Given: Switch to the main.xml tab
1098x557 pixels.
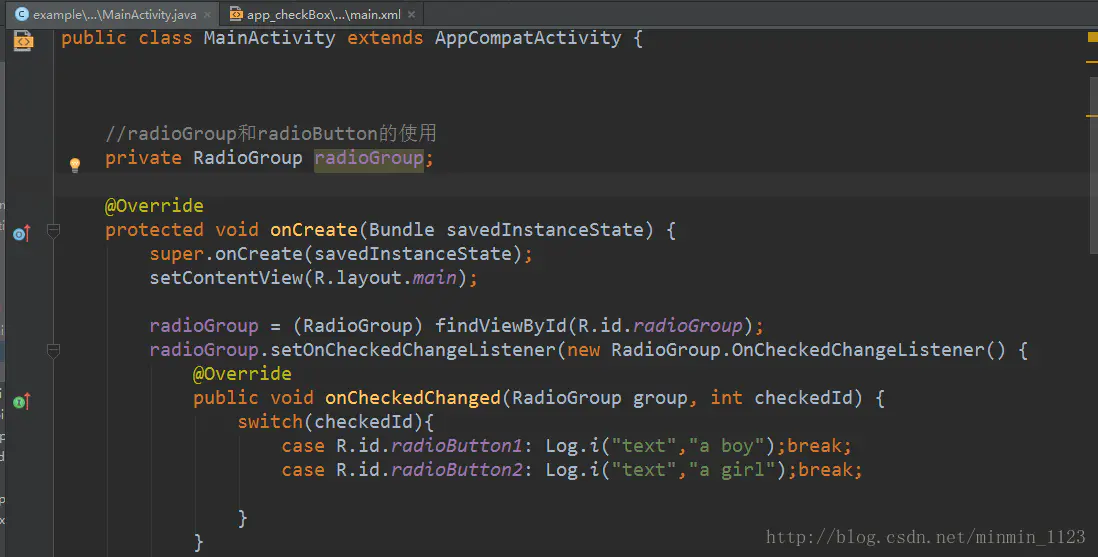Looking at the screenshot, I should coord(322,14).
